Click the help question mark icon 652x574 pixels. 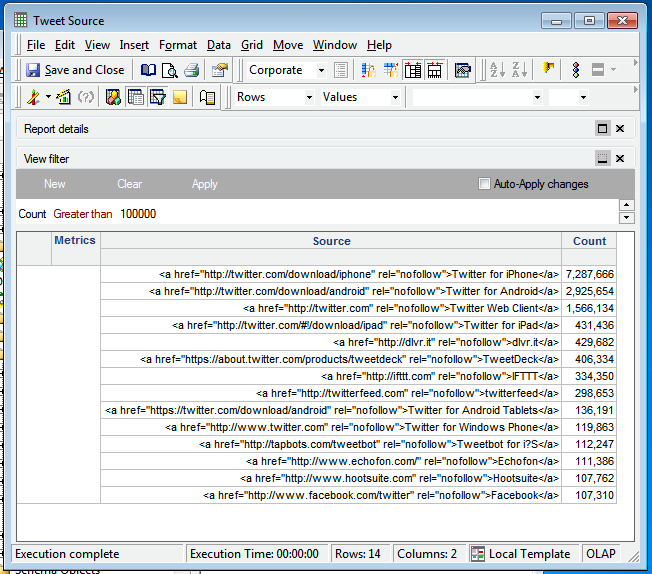tap(86, 97)
